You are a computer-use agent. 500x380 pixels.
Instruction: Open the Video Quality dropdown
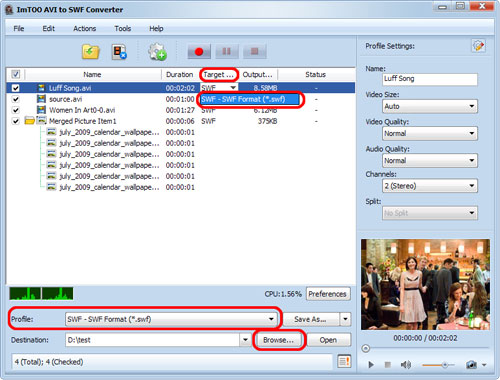tap(430, 134)
